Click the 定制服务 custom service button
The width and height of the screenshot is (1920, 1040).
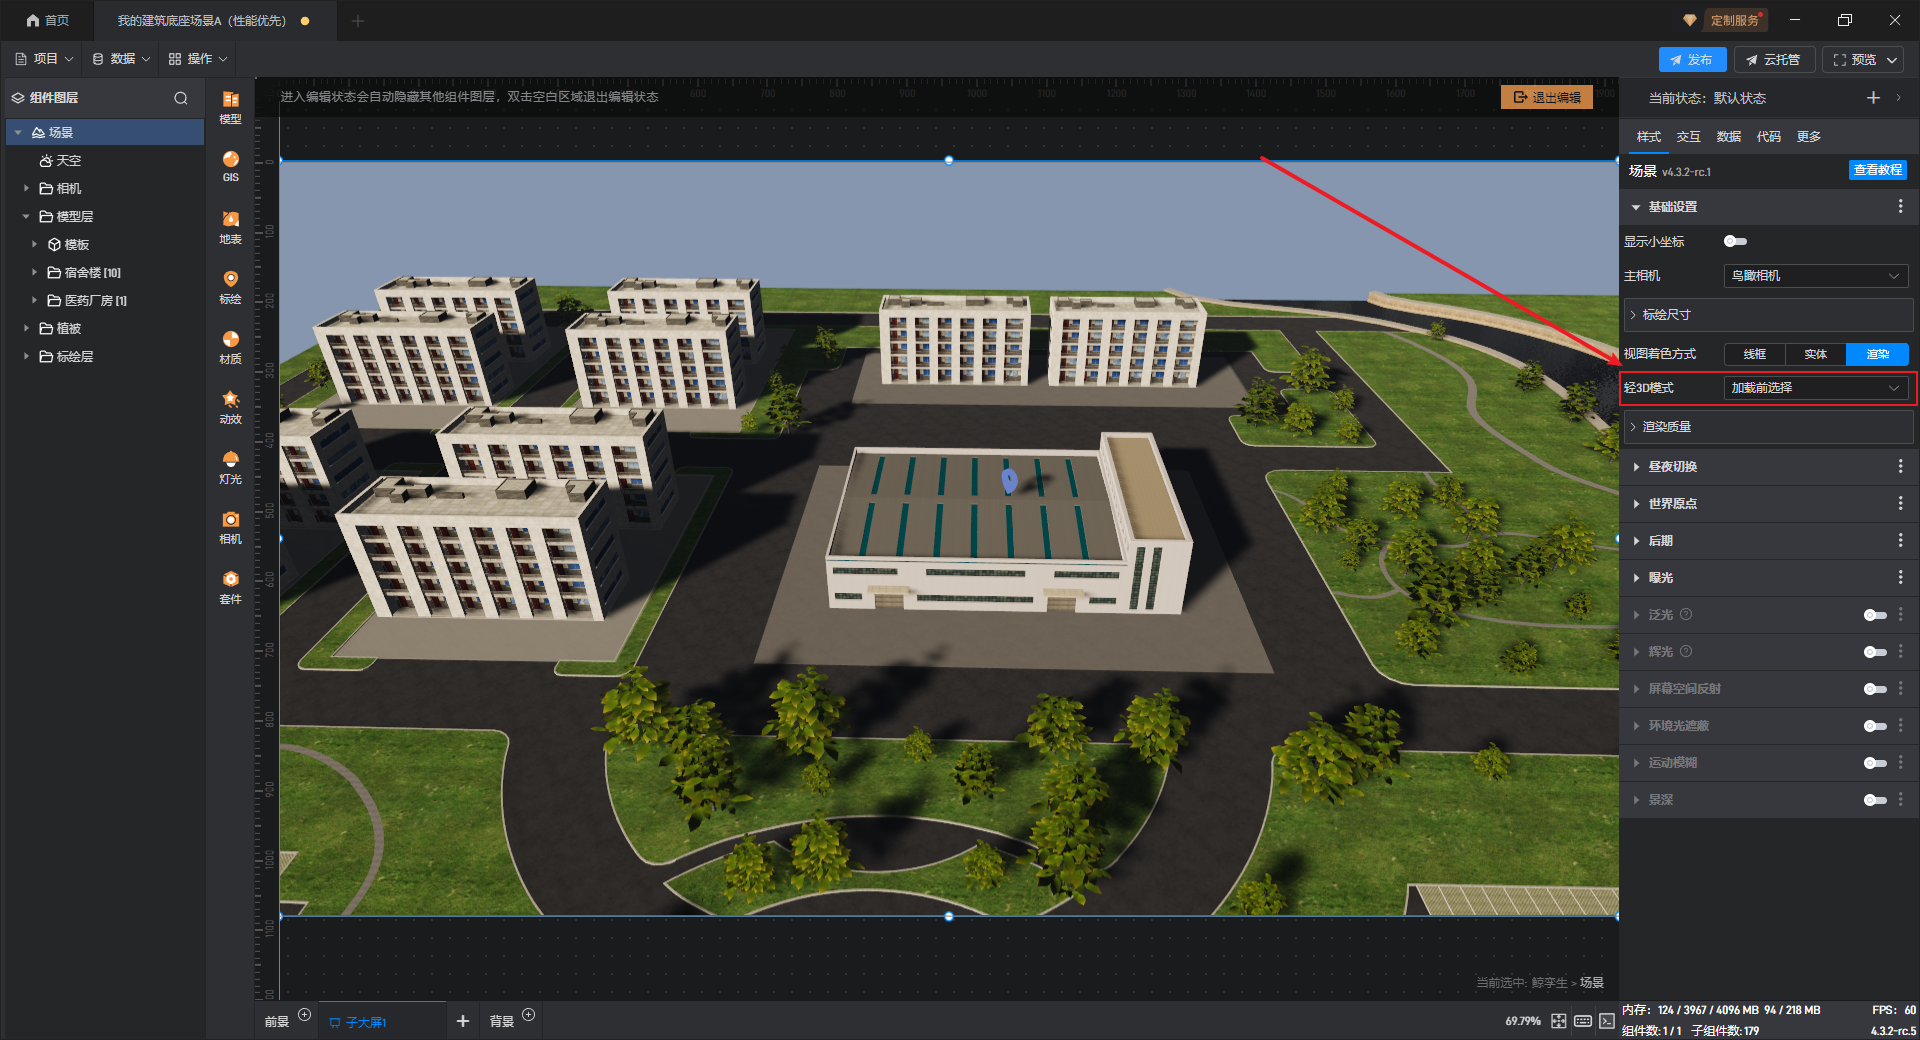click(1734, 20)
